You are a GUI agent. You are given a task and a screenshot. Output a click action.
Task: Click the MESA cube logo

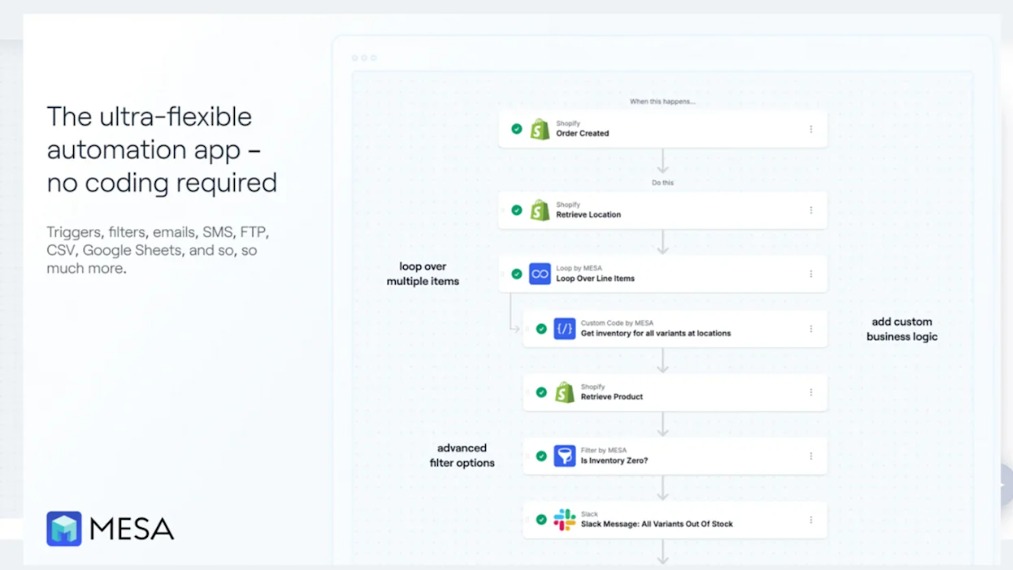click(x=64, y=529)
